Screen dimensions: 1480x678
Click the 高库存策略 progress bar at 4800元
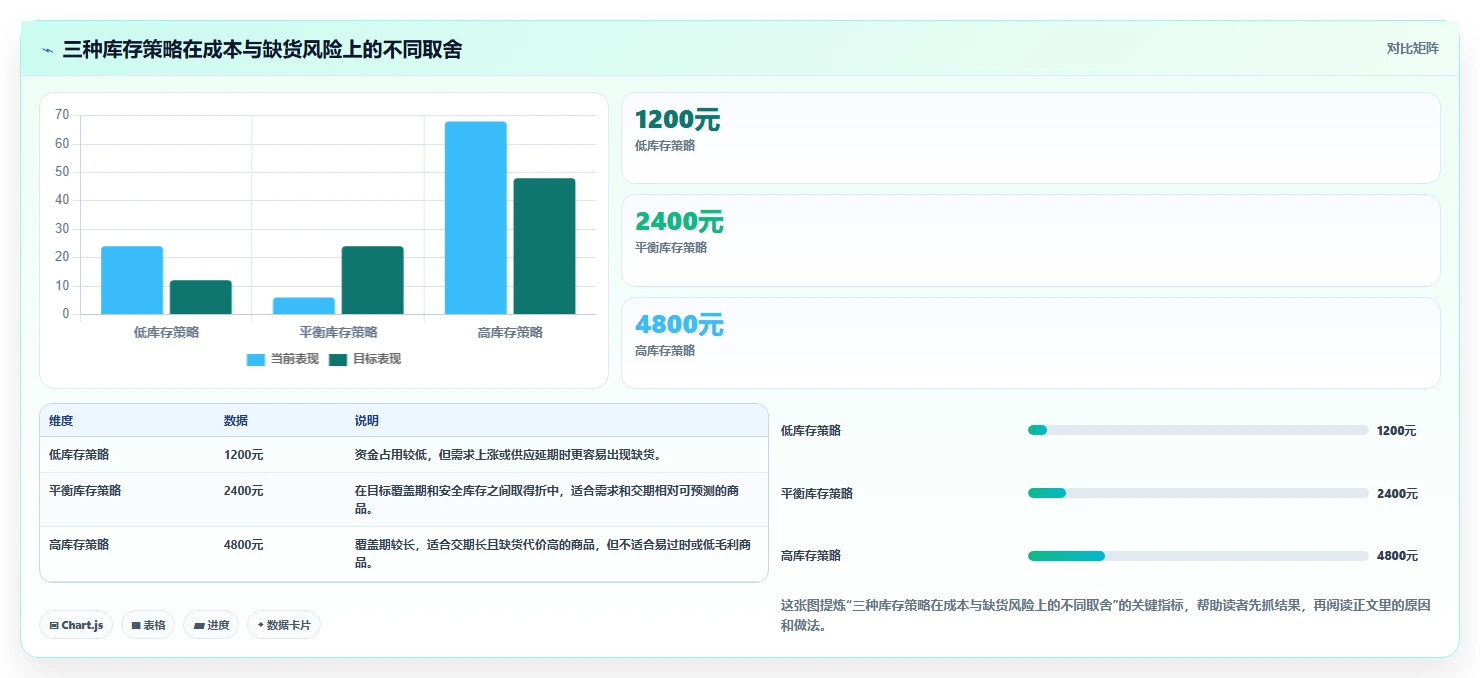(x=1198, y=556)
